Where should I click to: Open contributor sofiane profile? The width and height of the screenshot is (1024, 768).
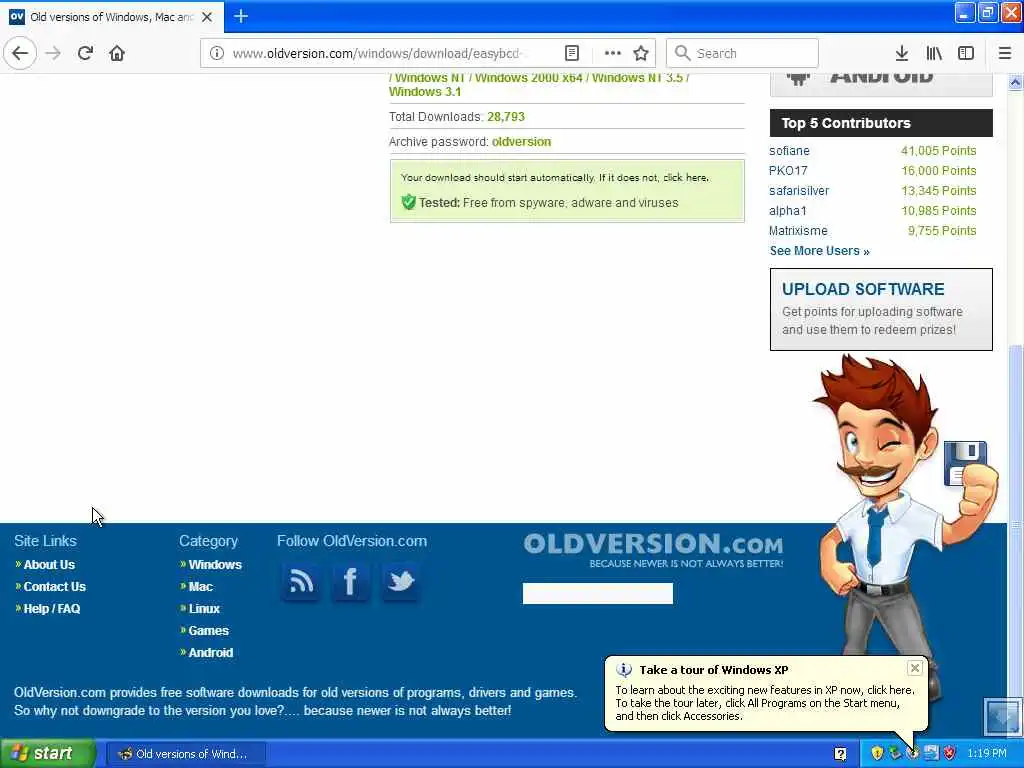[x=789, y=150]
